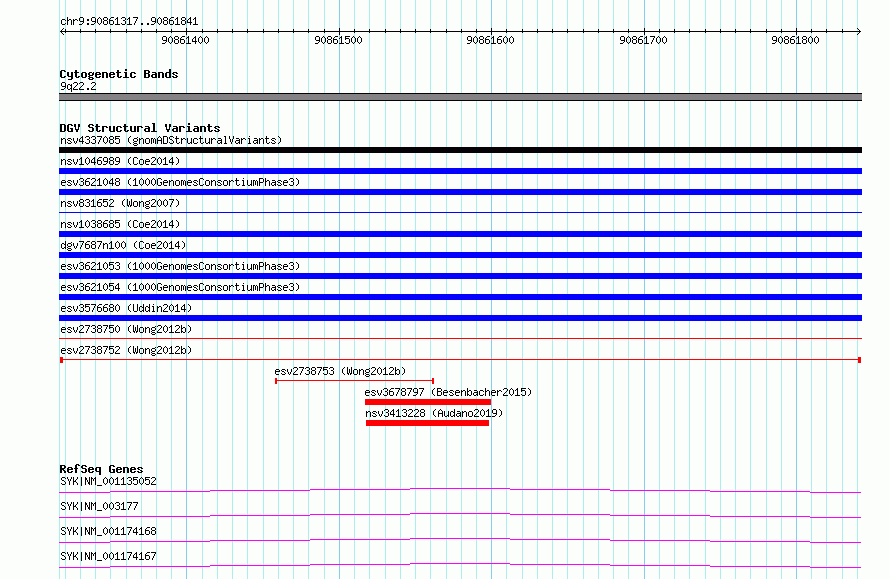The image size is (890, 579).
Task: Select the magenta SYK NM_001174168 intron line
Action: click(460, 540)
